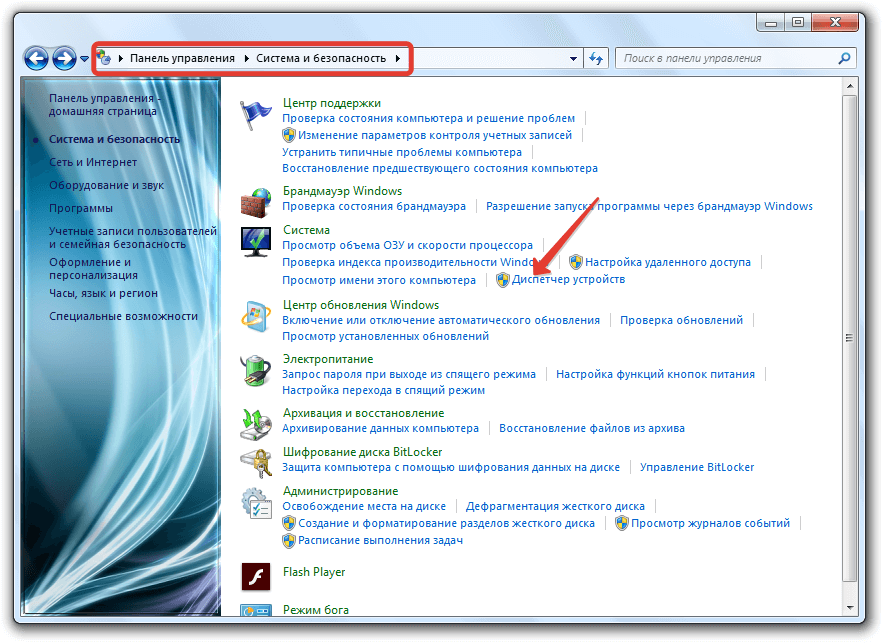Screen dimensions: 884x643
Task: Open the Архивация и восстановление icon
Action: [x=256, y=423]
